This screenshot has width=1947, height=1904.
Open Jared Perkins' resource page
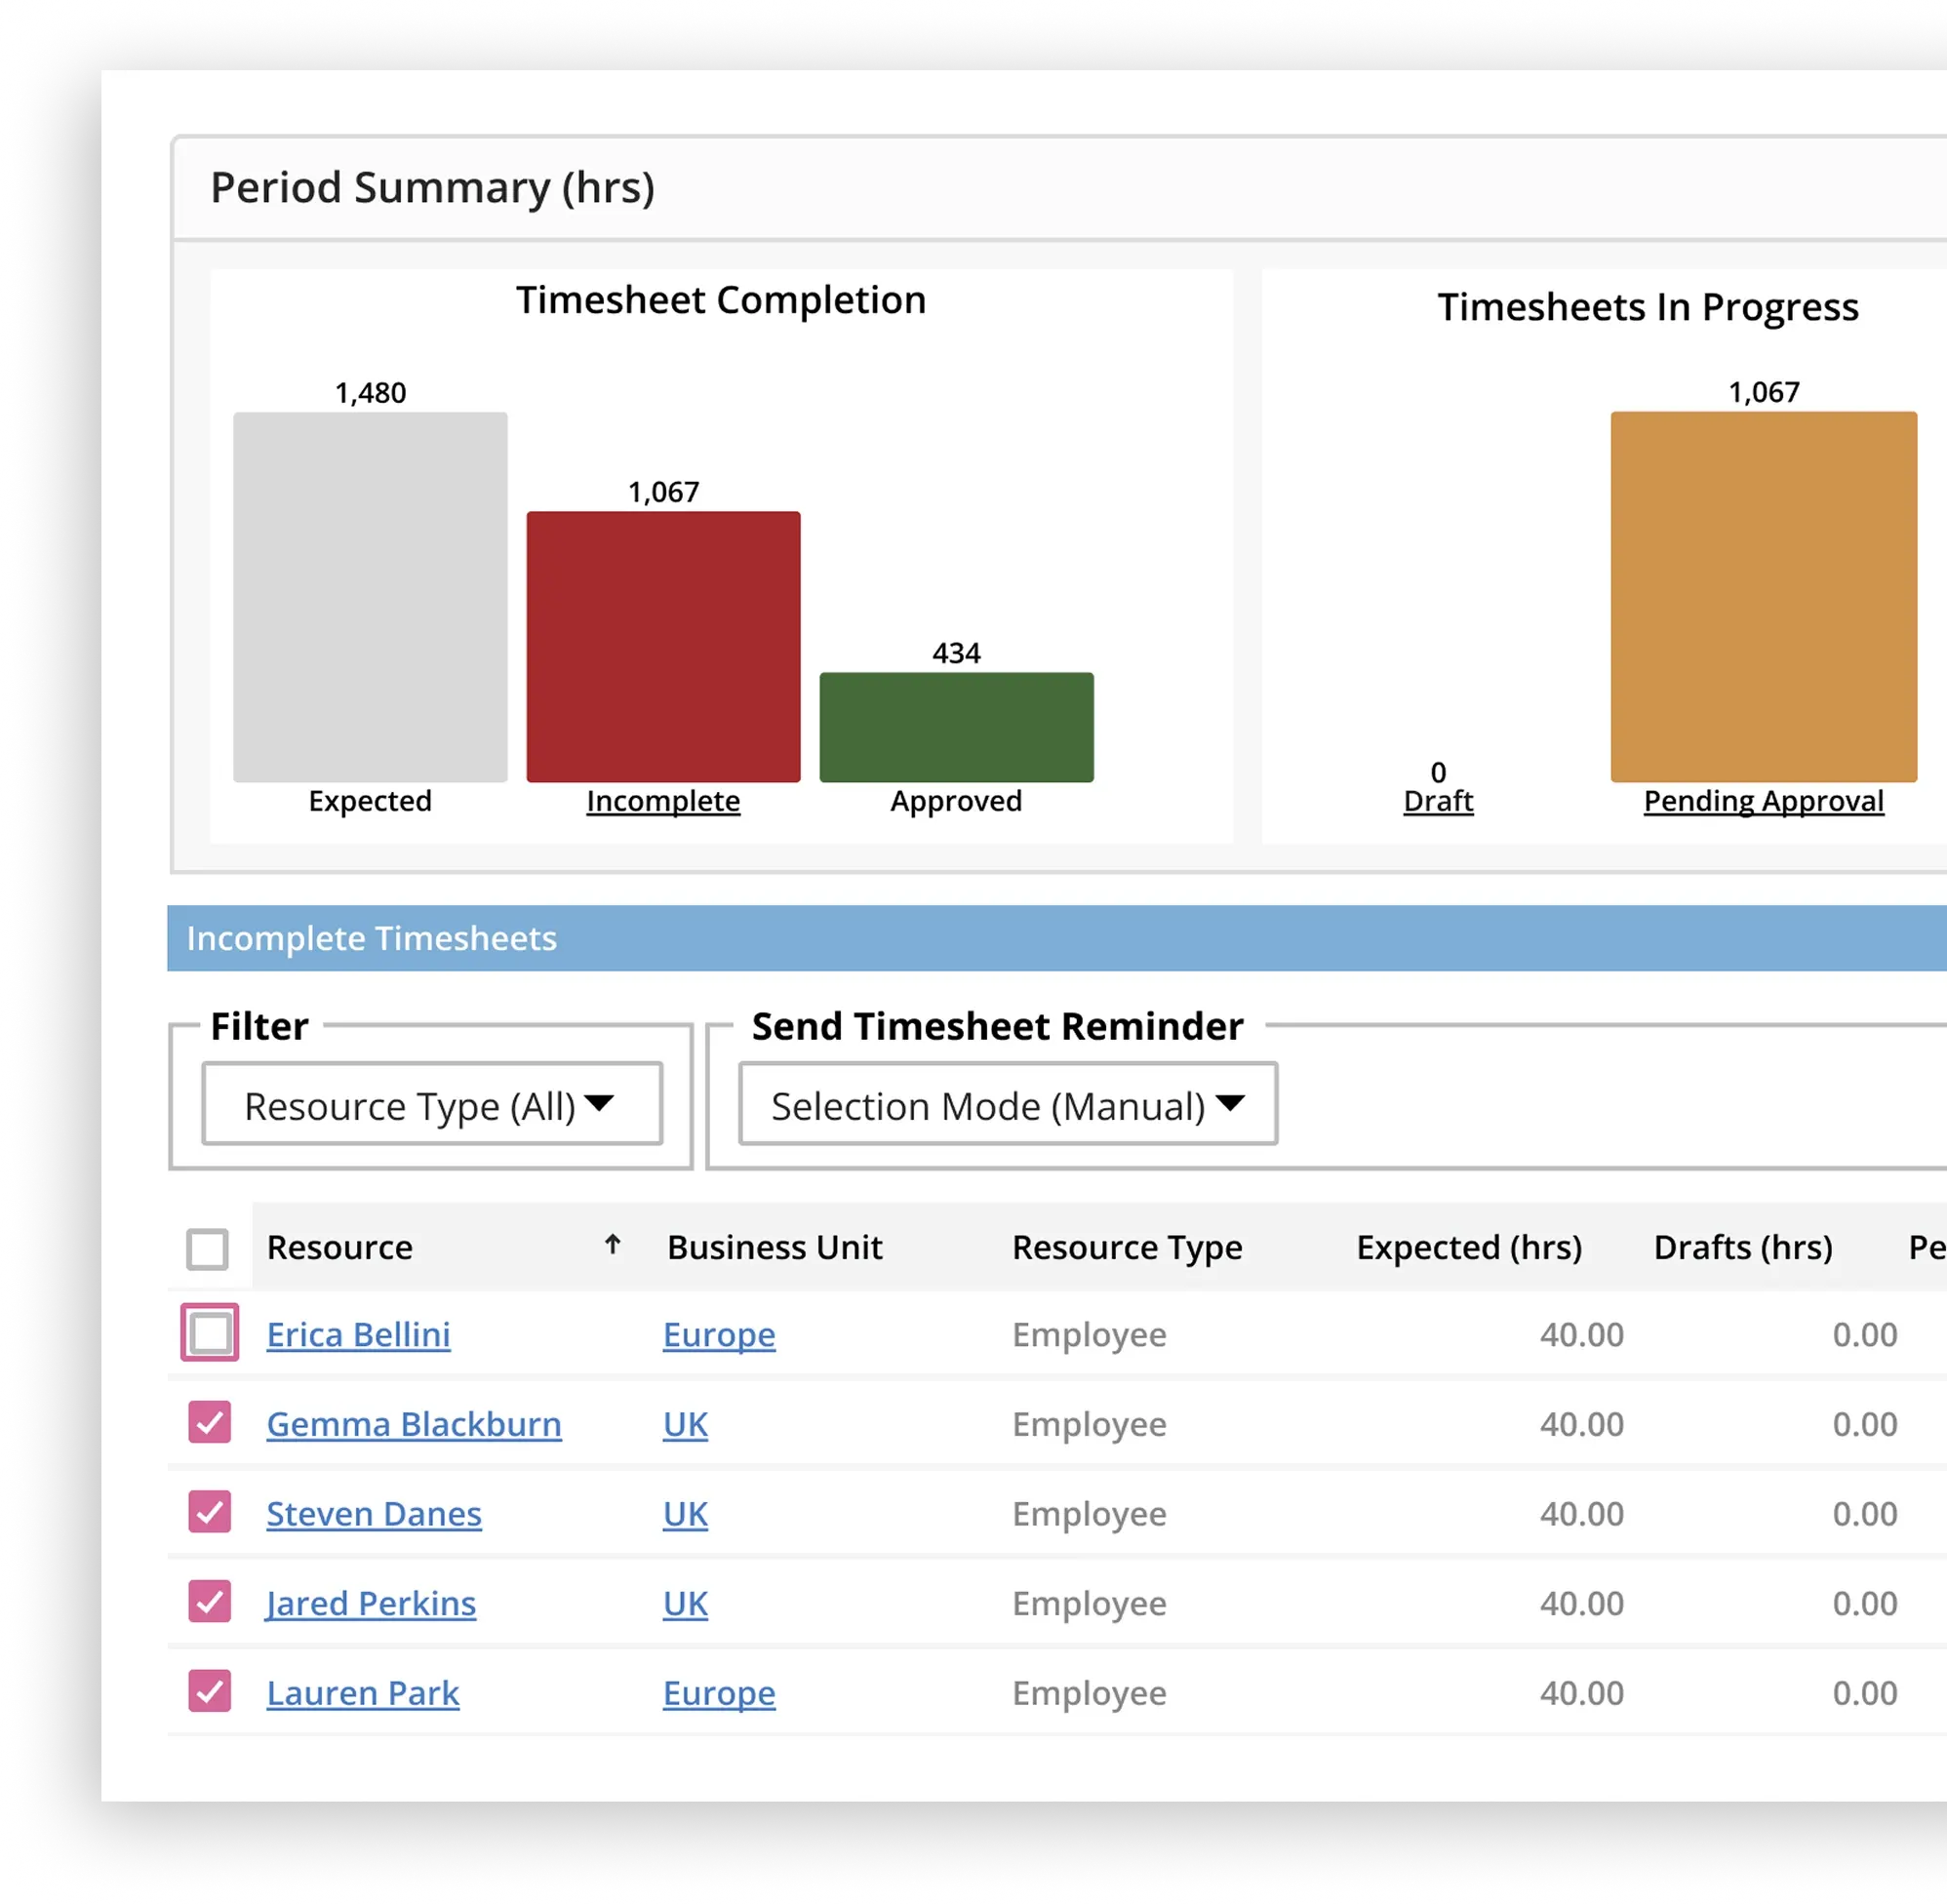371,1603
